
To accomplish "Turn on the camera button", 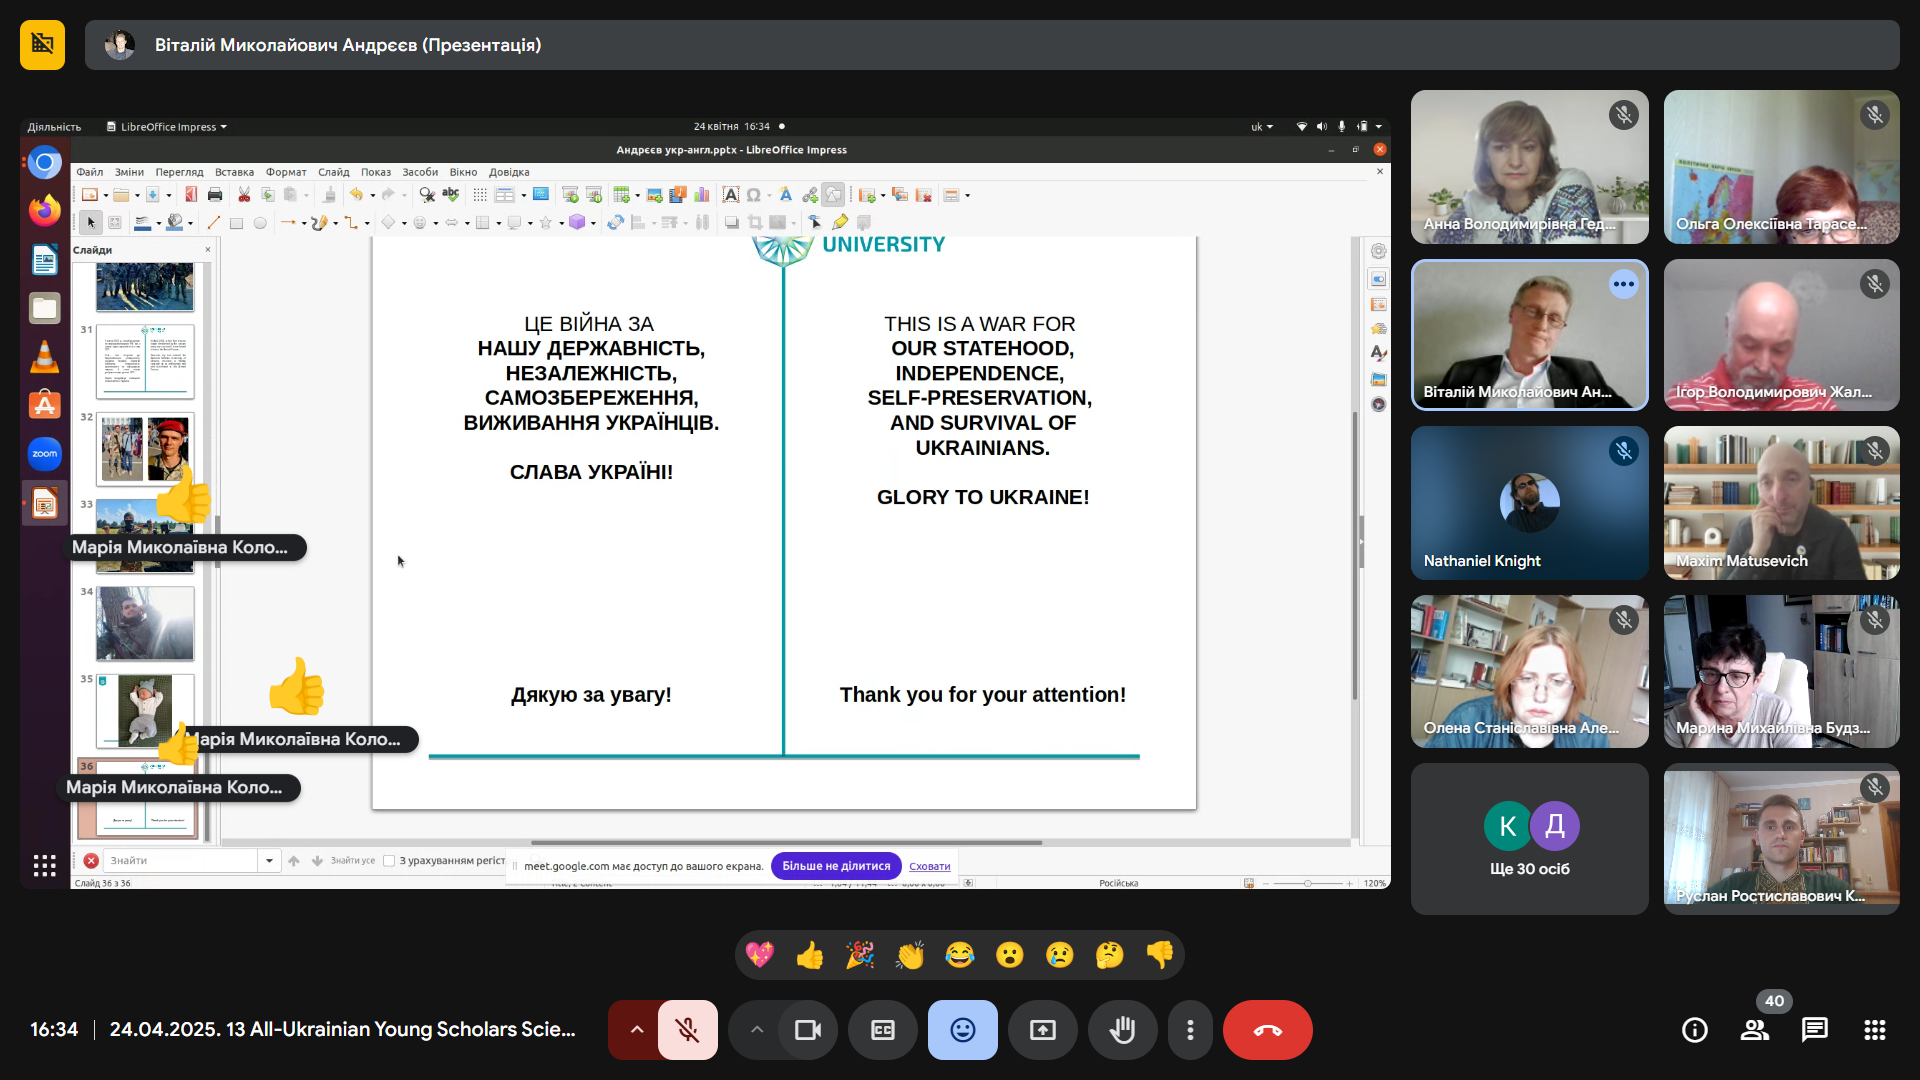I will tap(807, 1030).
